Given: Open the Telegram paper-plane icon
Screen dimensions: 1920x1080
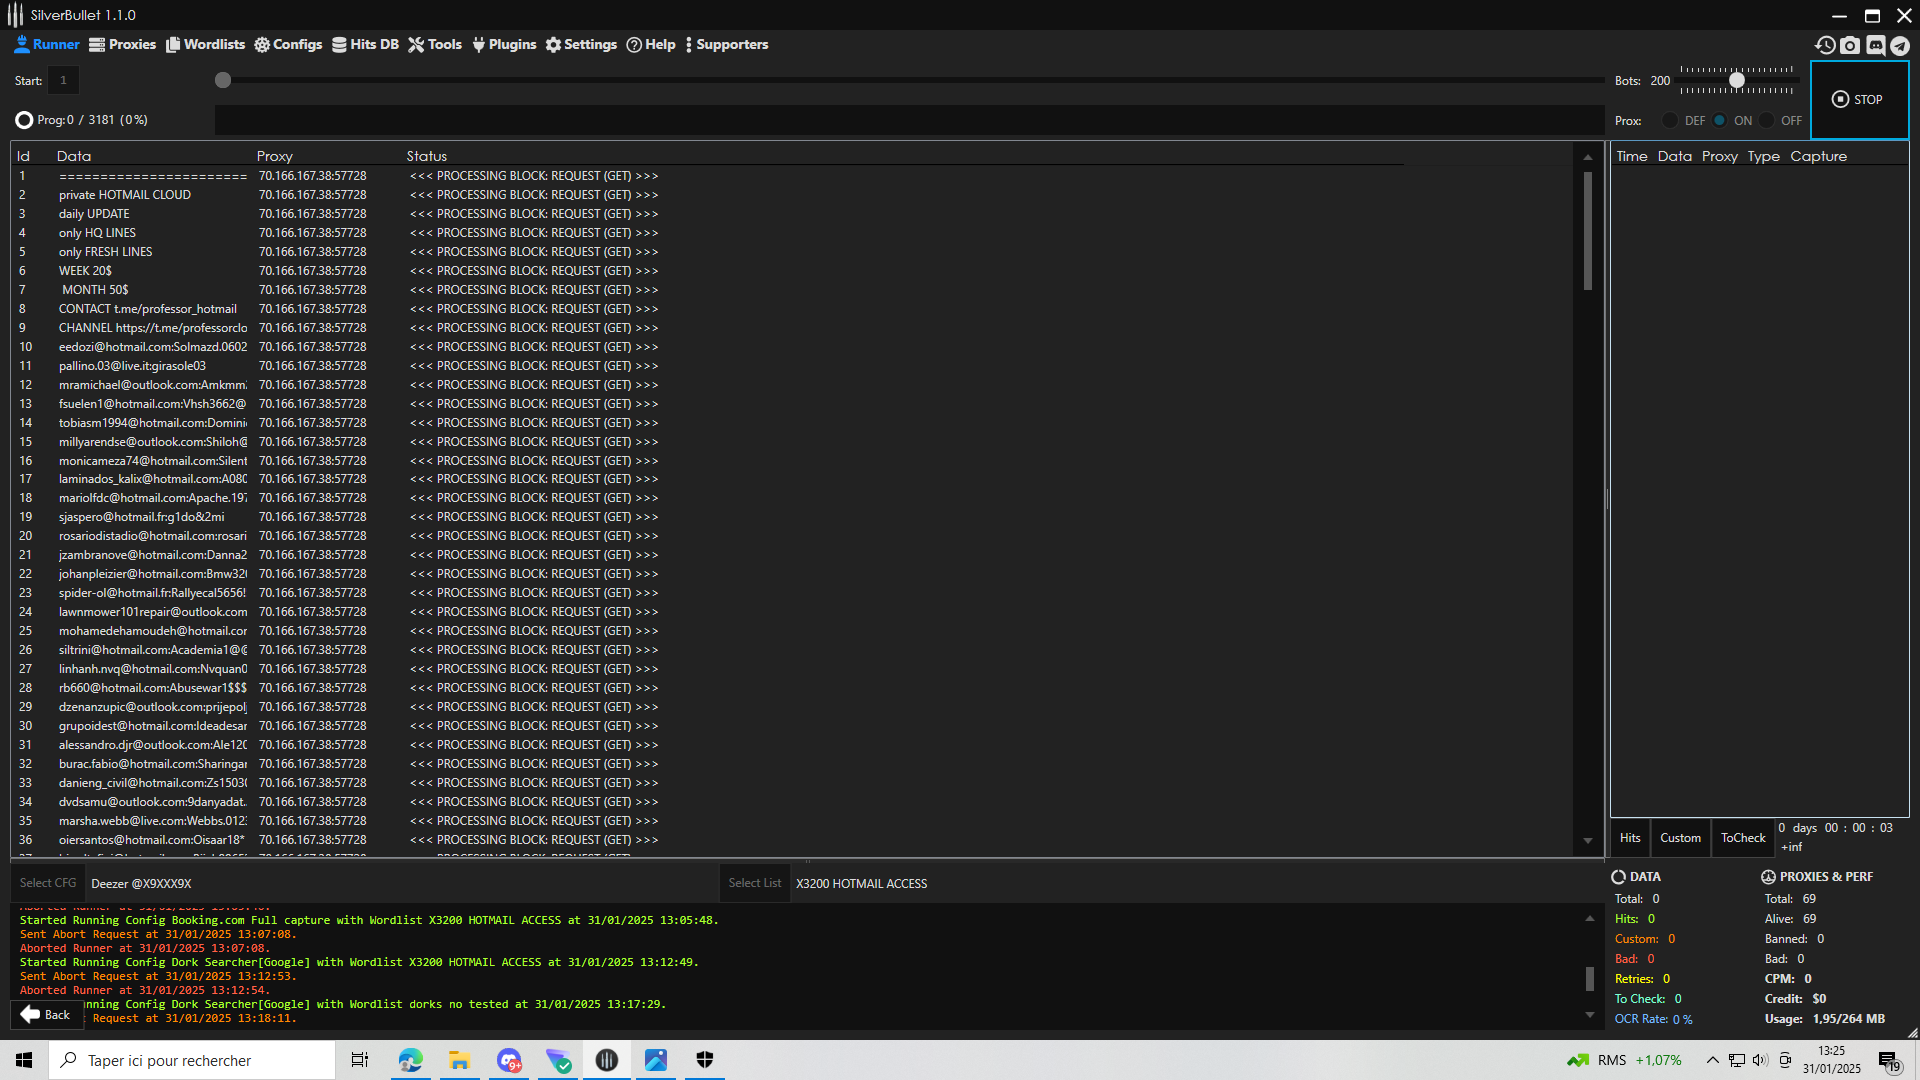Looking at the screenshot, I should click(x=1900, y=45).
